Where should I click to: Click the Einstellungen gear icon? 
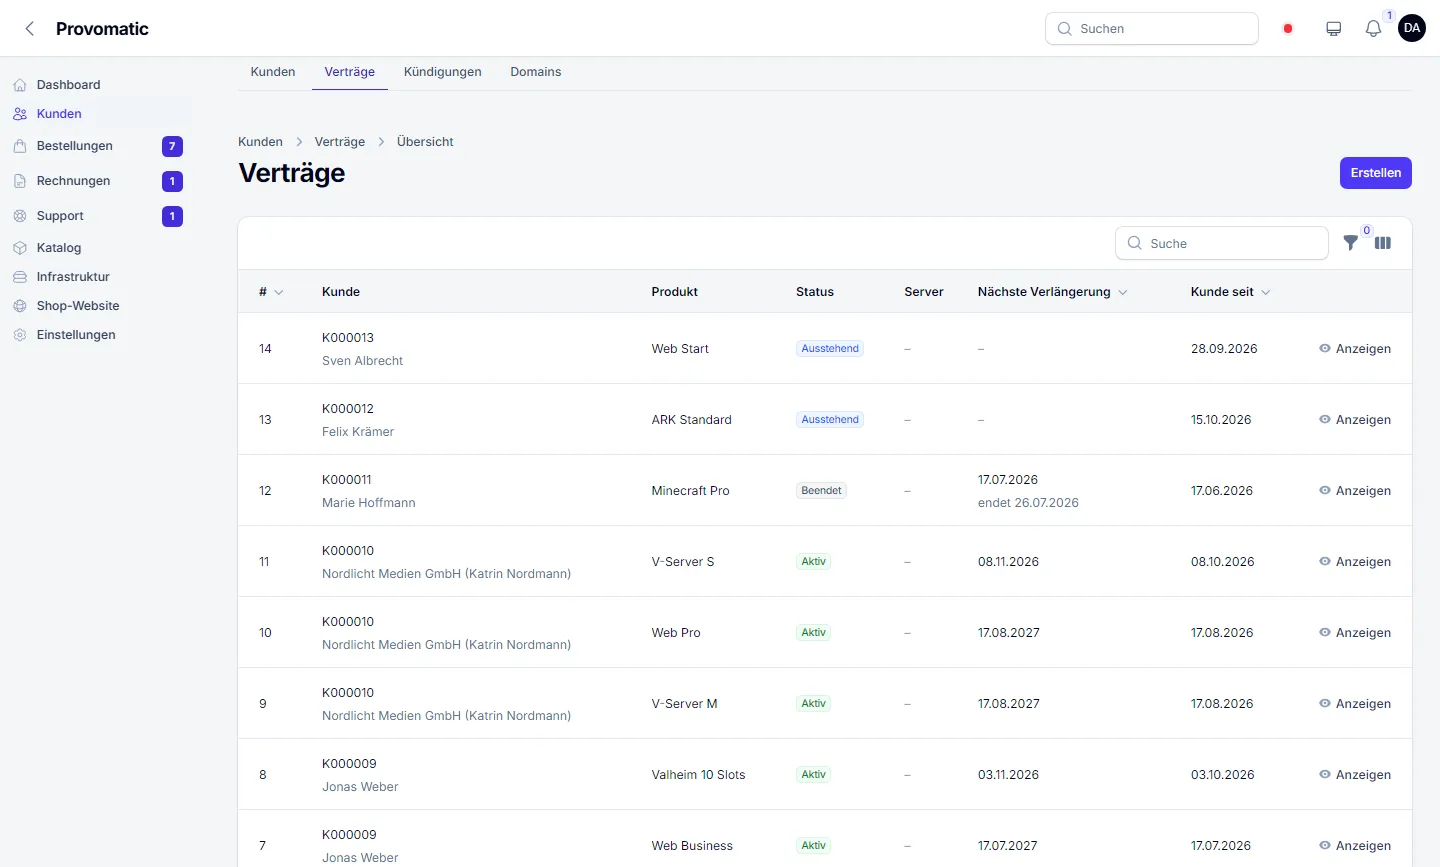[x=20, y=335]
